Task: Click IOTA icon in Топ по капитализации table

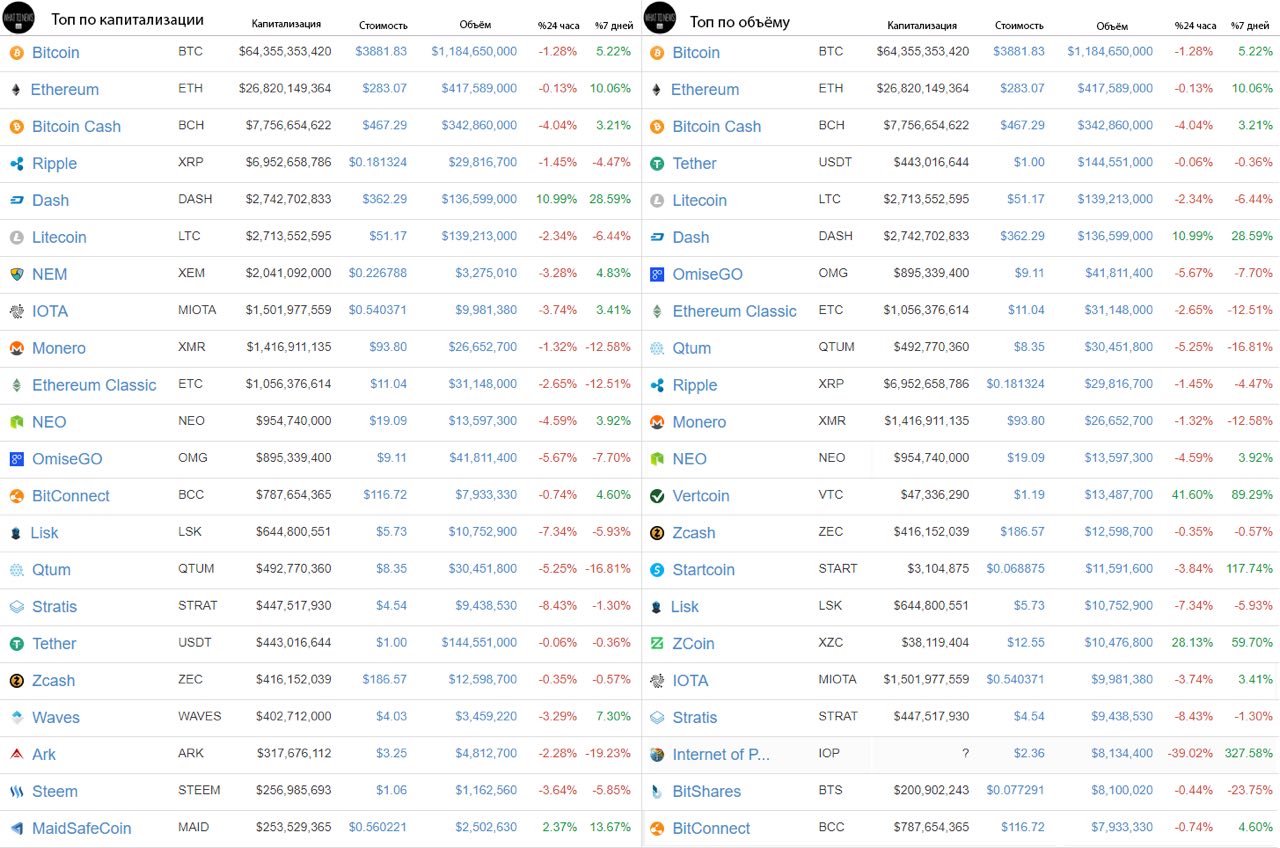Action: click(x=16, y=311)
